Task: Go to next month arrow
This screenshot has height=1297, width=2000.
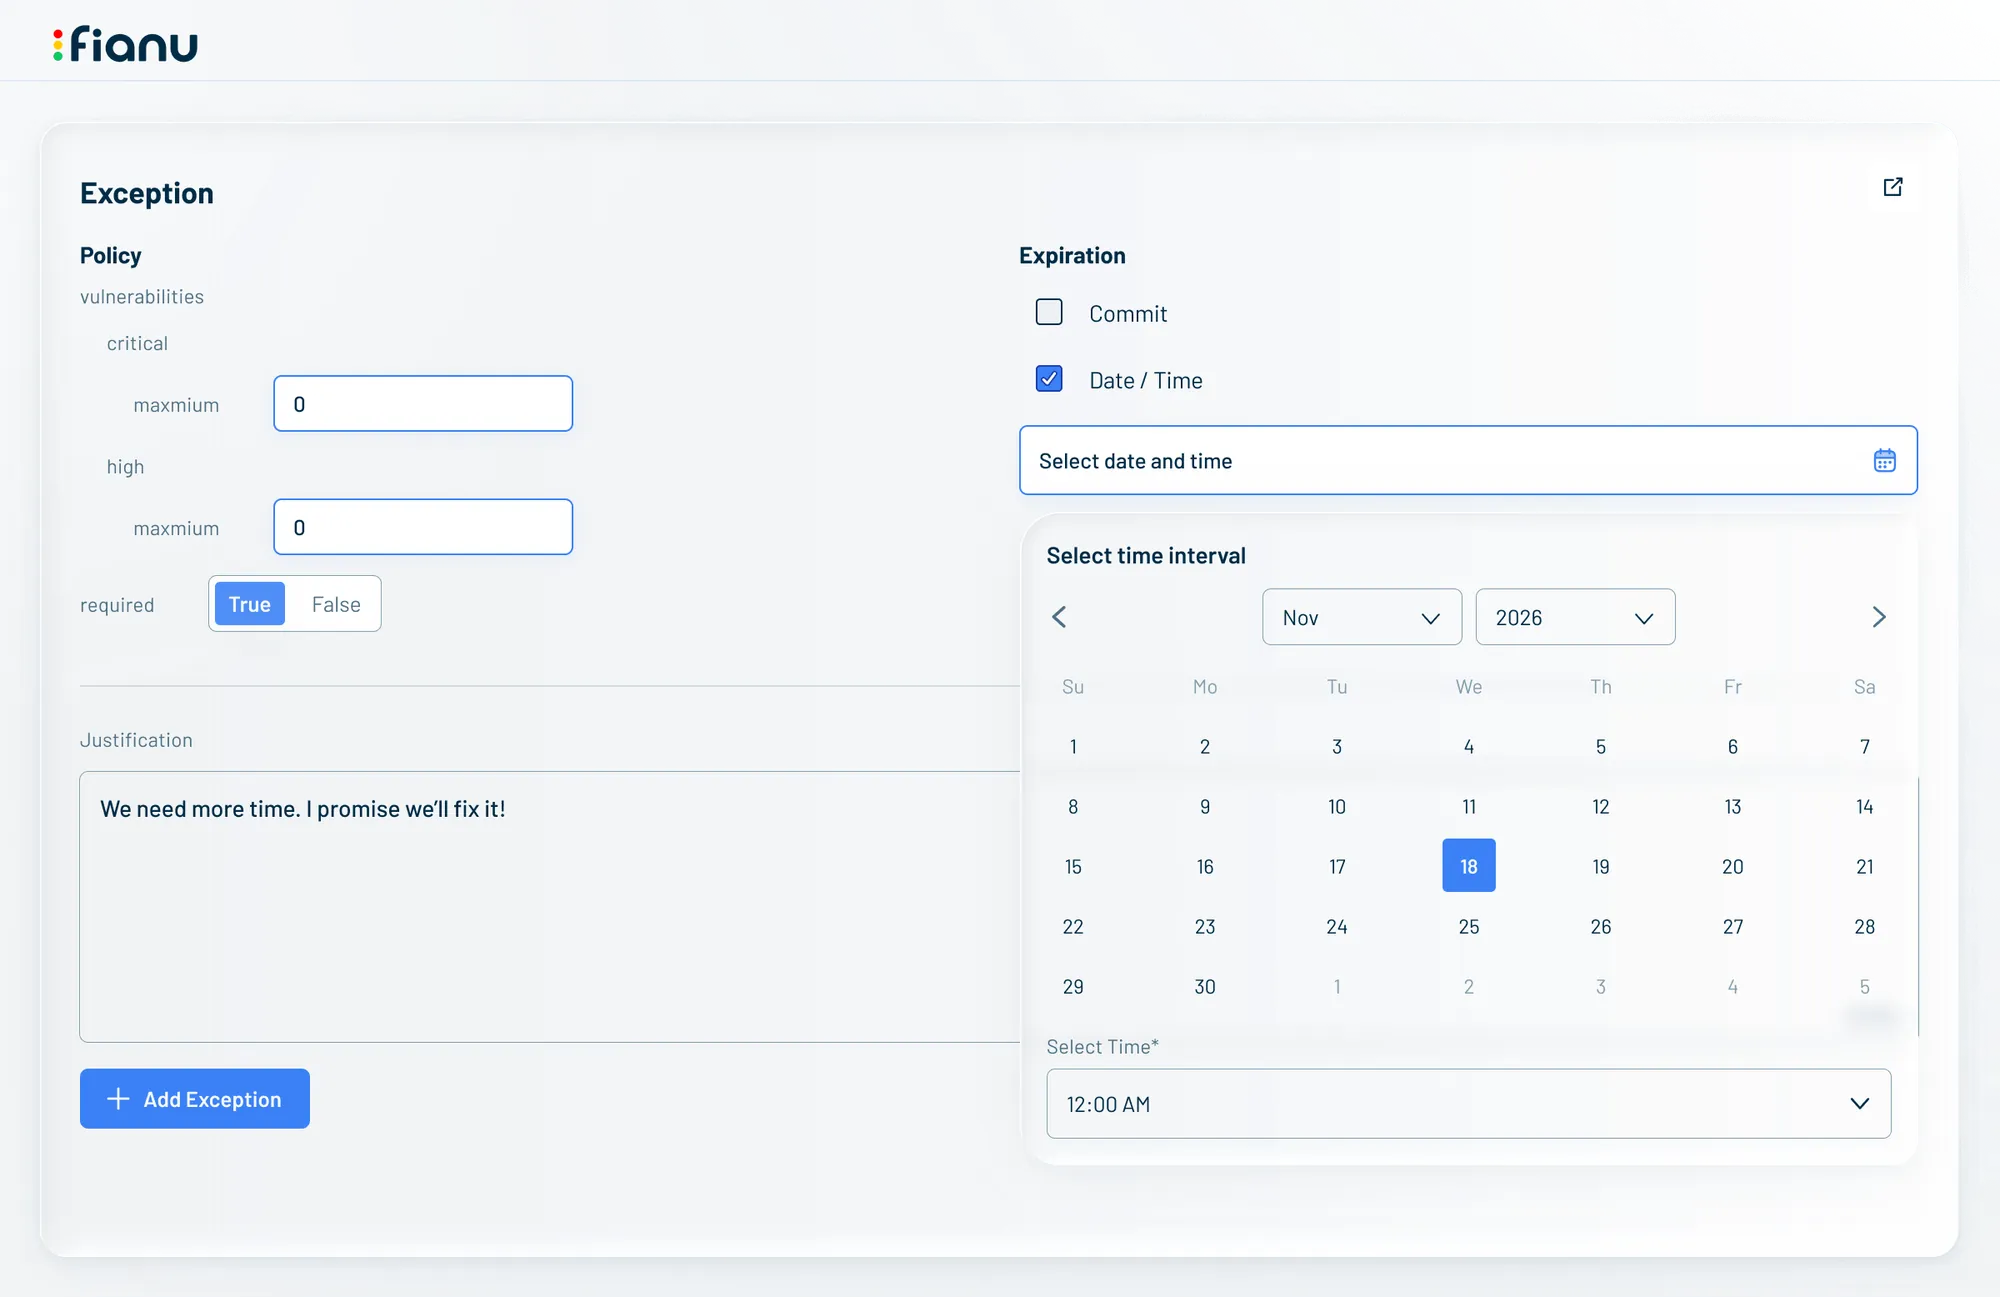Action: tap(1878, 617)
